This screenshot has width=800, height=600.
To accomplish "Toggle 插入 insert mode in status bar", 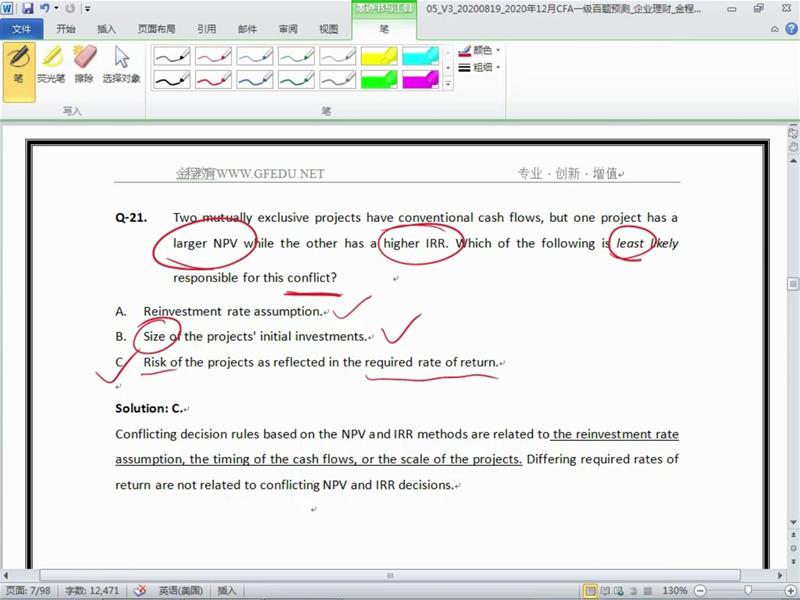I will 227,591.
